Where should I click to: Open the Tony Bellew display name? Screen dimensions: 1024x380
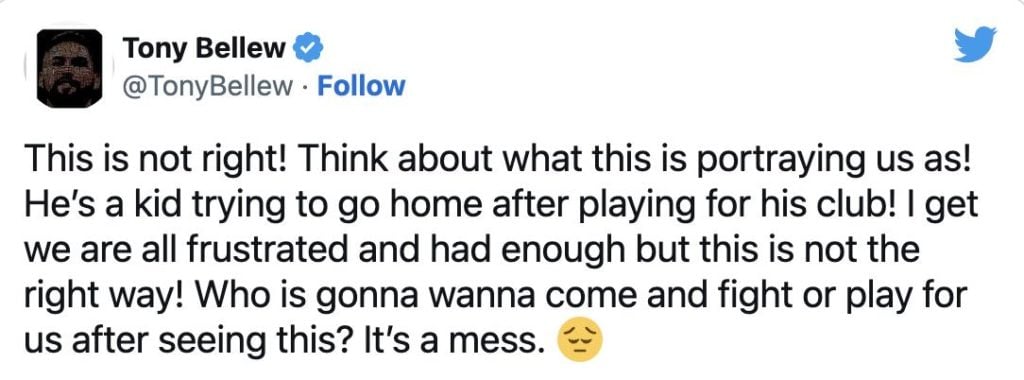click(204, 48)
